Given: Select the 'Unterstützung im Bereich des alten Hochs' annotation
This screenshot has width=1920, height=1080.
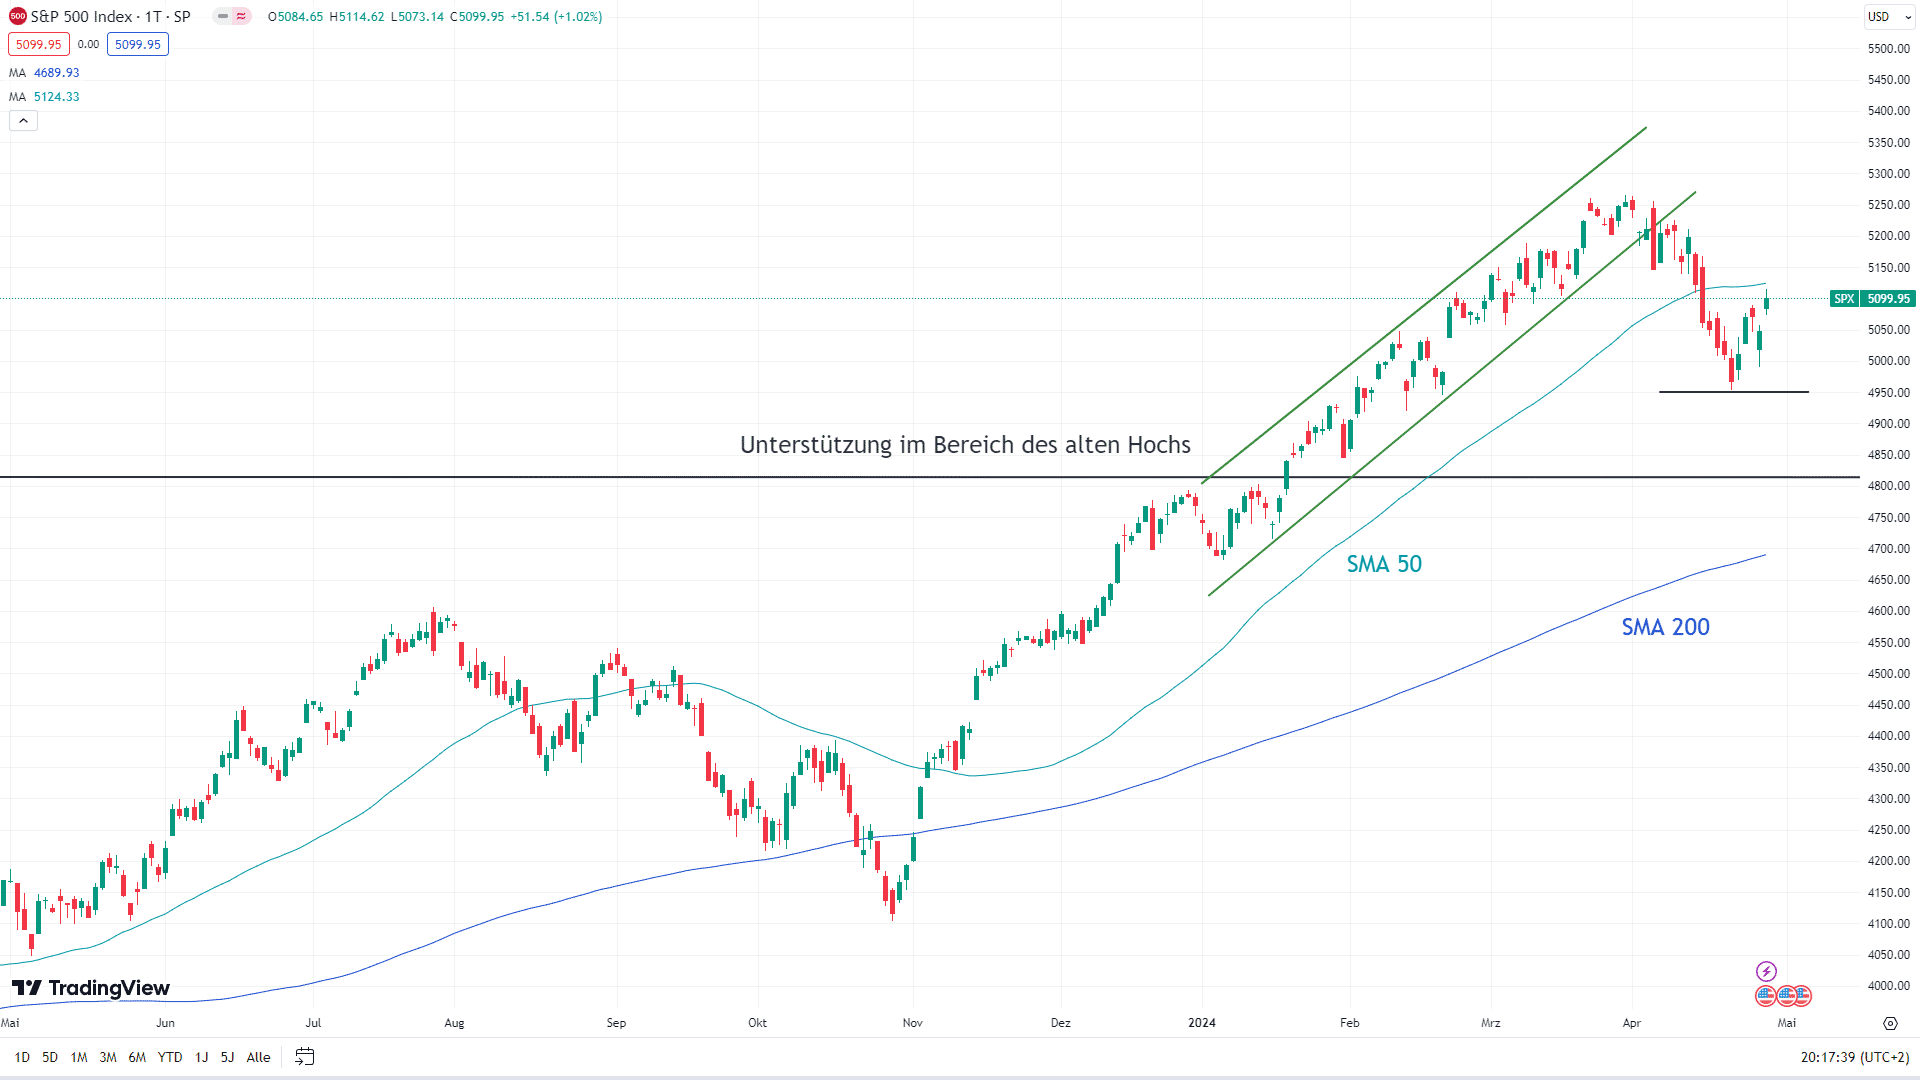Looking at the screenshot, I should (965, 445).
